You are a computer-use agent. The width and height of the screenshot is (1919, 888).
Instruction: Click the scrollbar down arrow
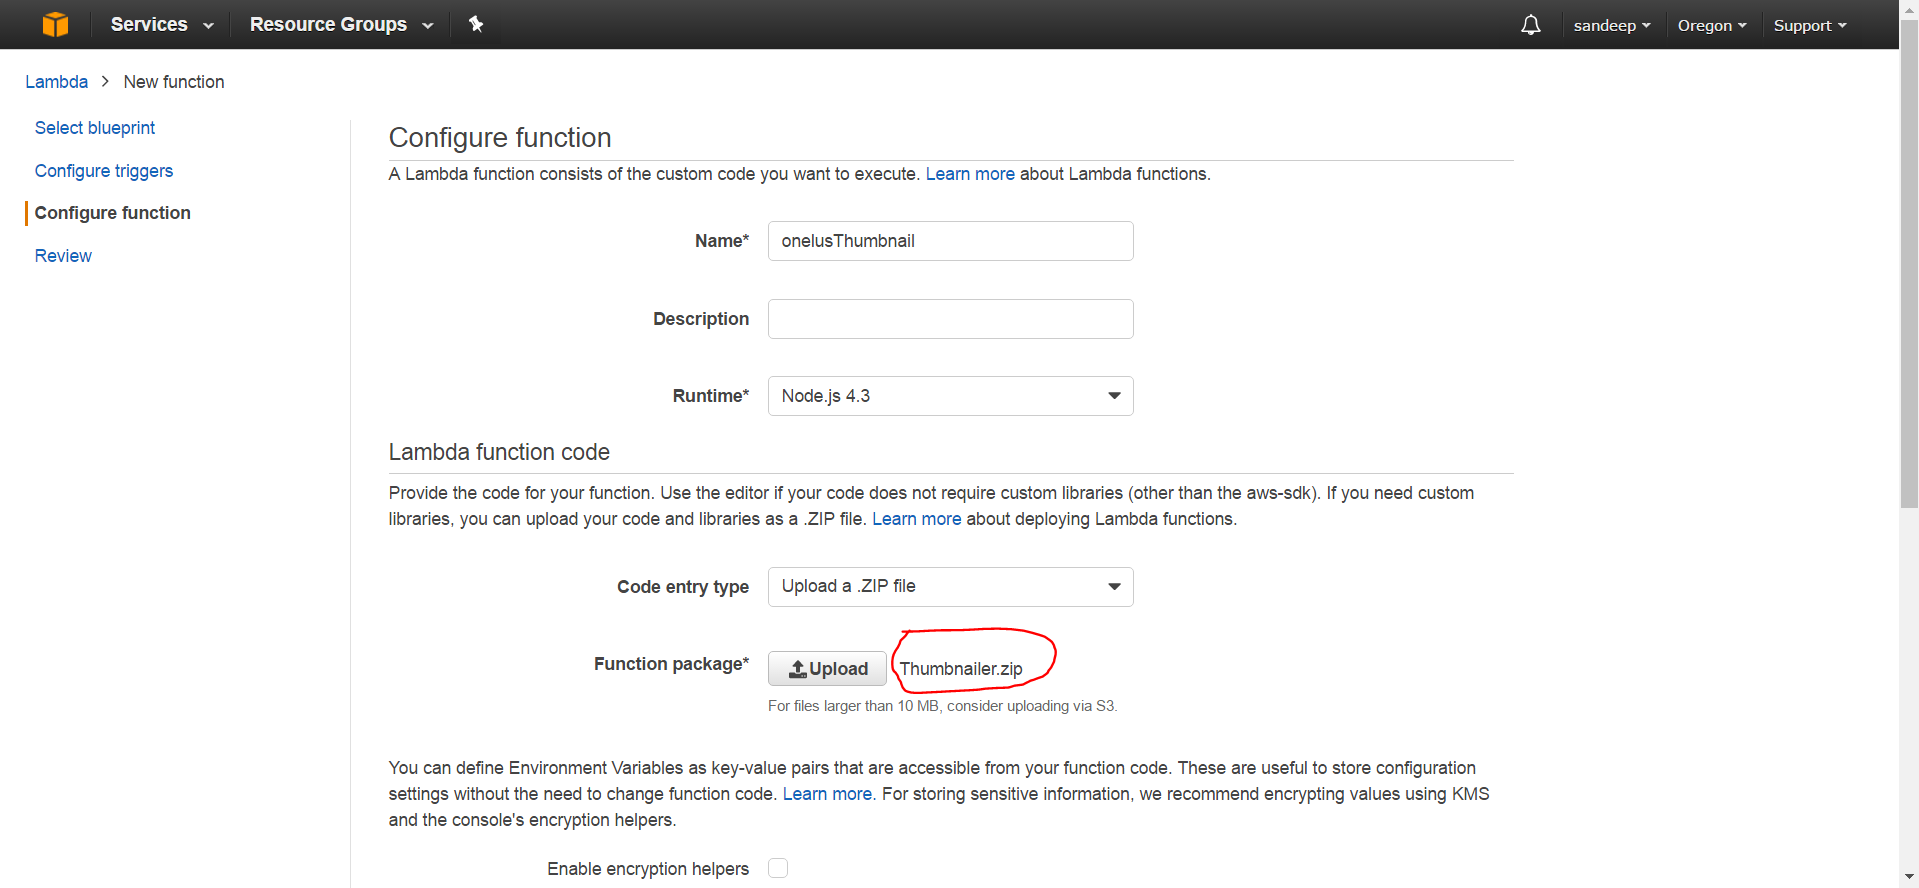click(x=1909, y=877)
